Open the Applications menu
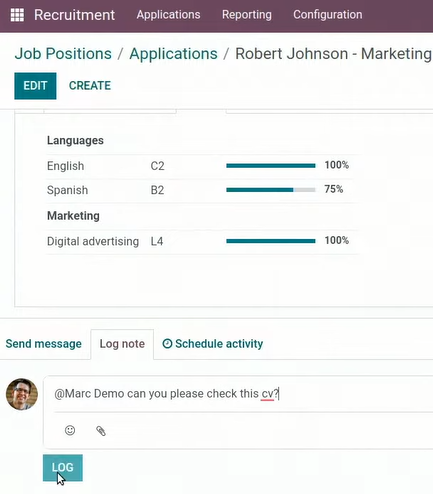 (168, 15)
